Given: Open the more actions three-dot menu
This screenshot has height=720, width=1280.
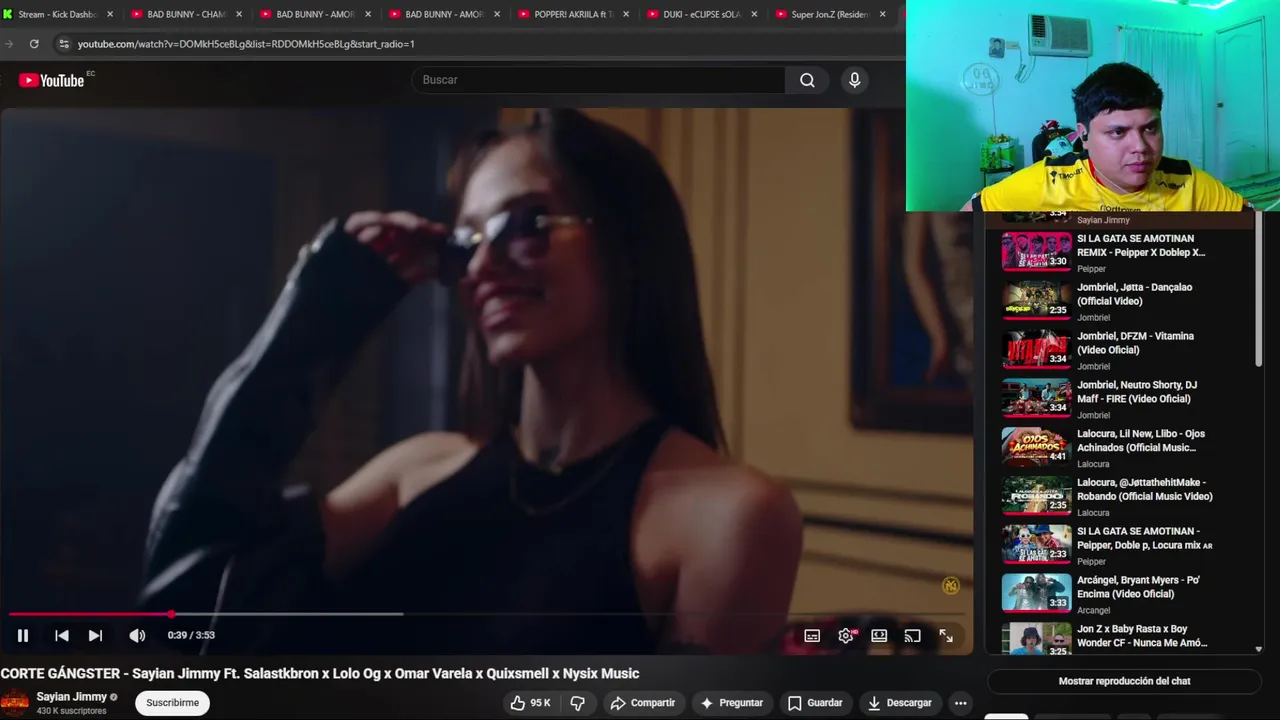Looking at the screenshot, I should 961,703.
